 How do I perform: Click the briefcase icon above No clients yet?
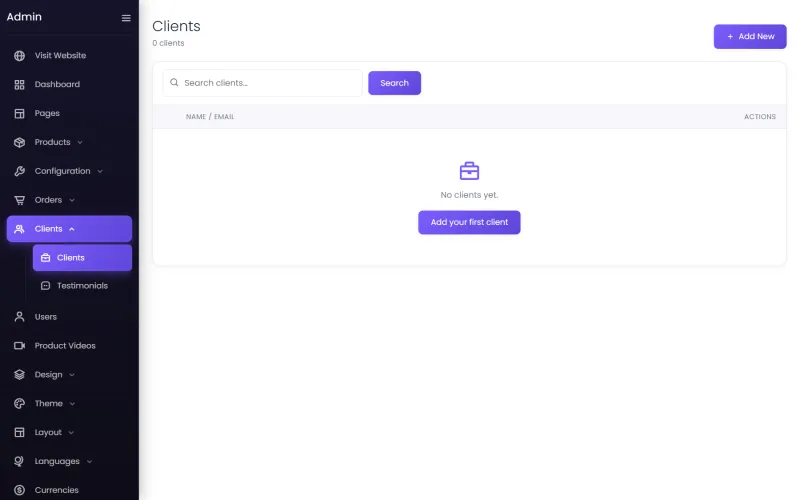tap(469, 171)
